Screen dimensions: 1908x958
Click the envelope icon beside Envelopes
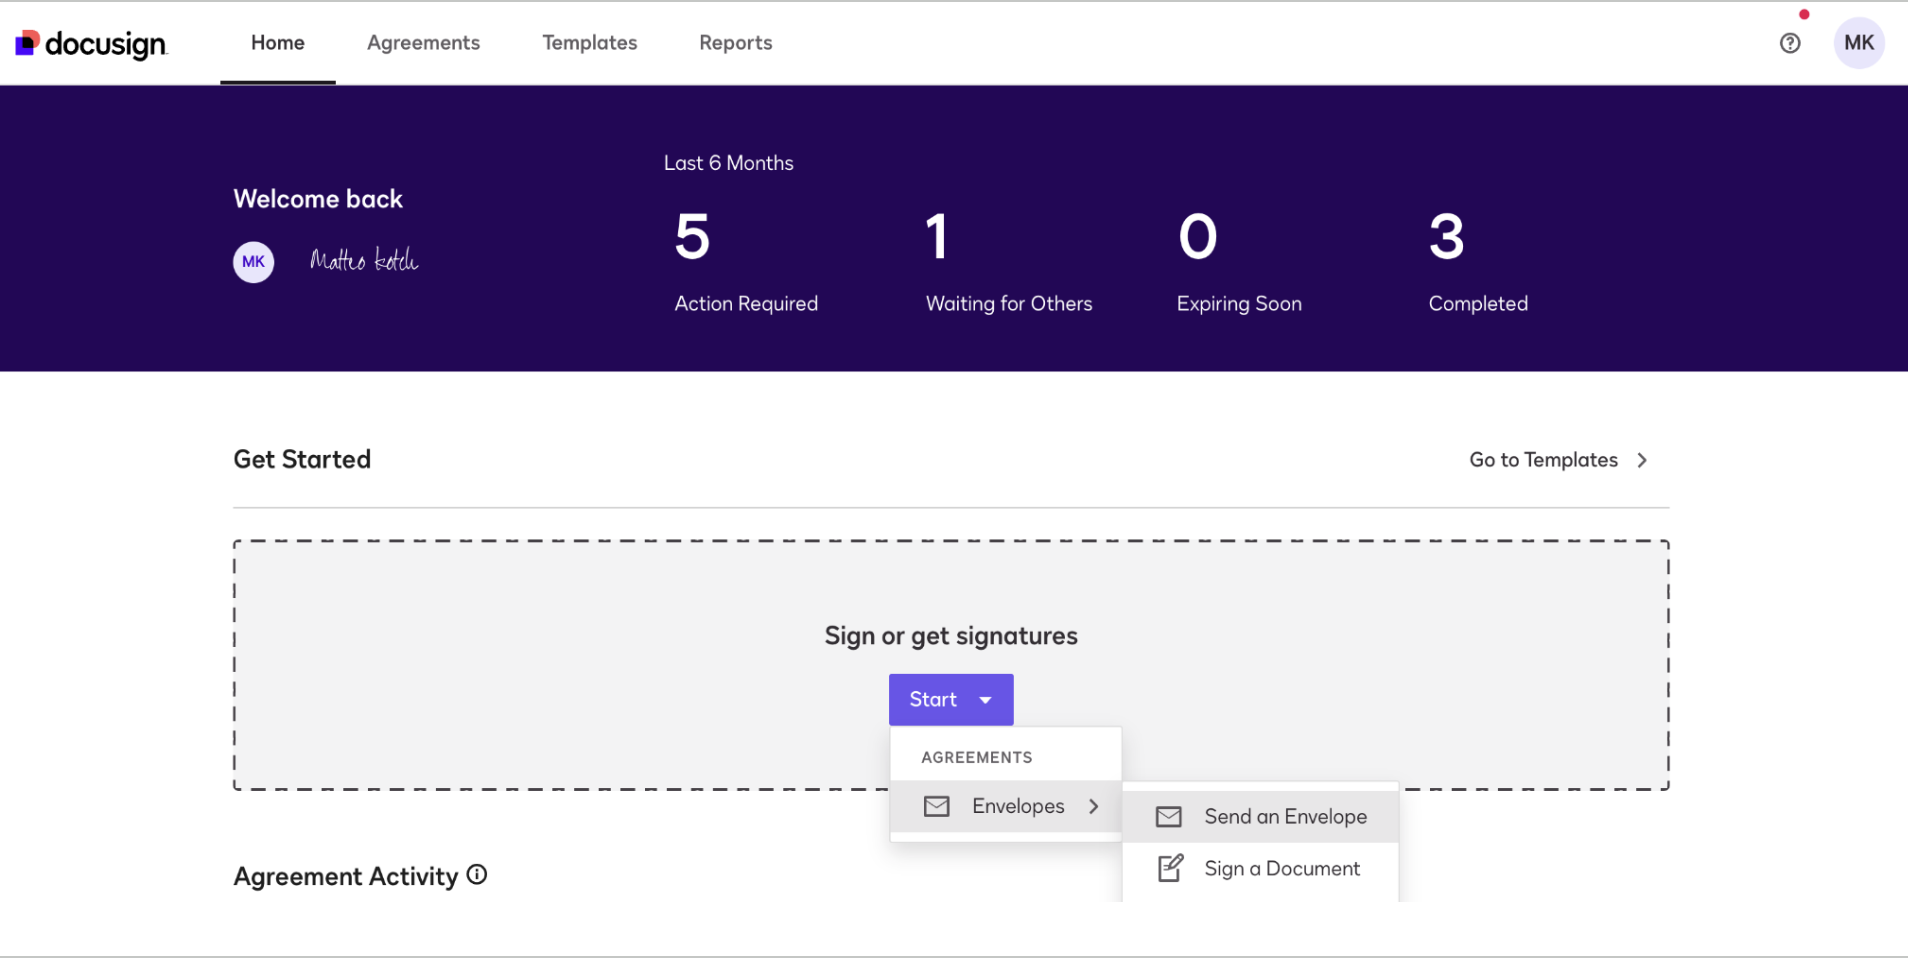[937, 806]
